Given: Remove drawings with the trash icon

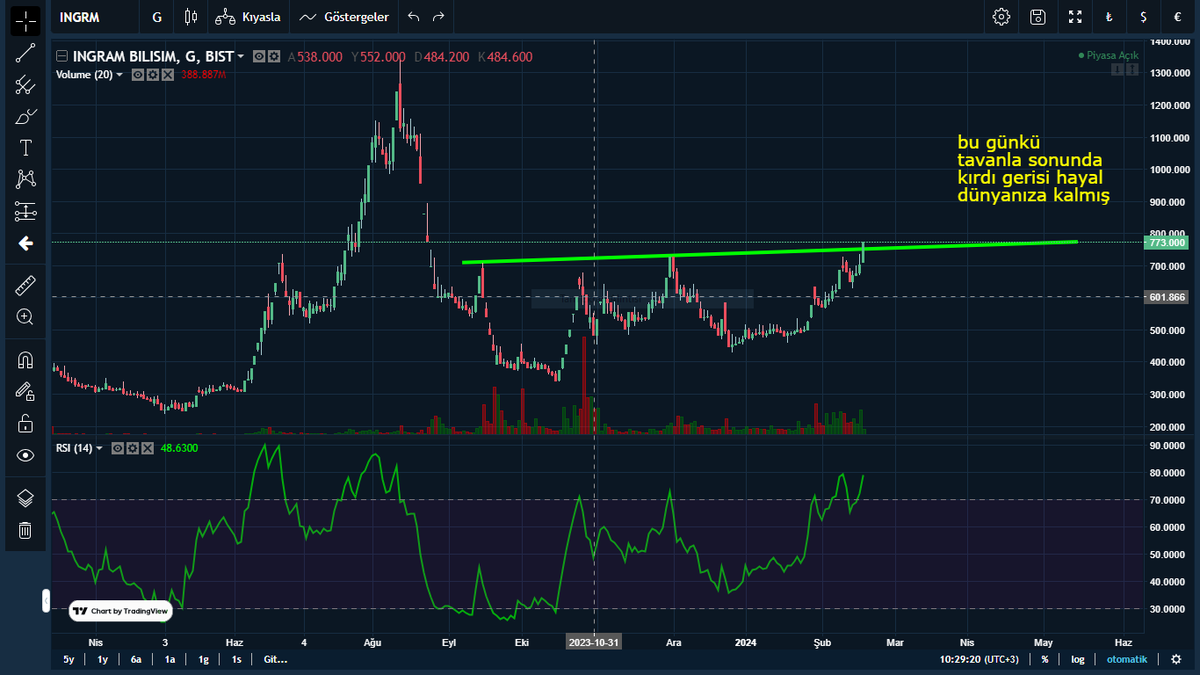Looking at the screenshot, I should click(x=26, y=530).
